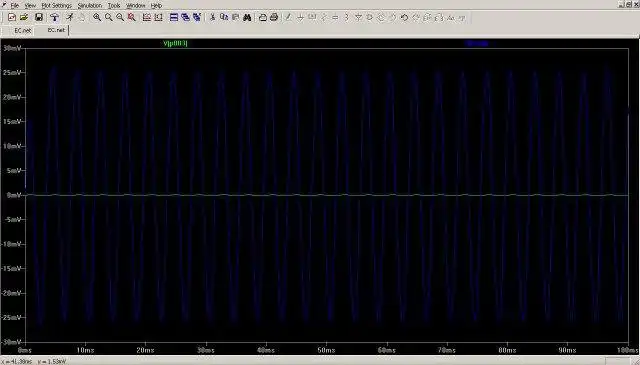Select the second EC.net tab
This screenshot has width=640, height=365.
click(x=56, y=31)
